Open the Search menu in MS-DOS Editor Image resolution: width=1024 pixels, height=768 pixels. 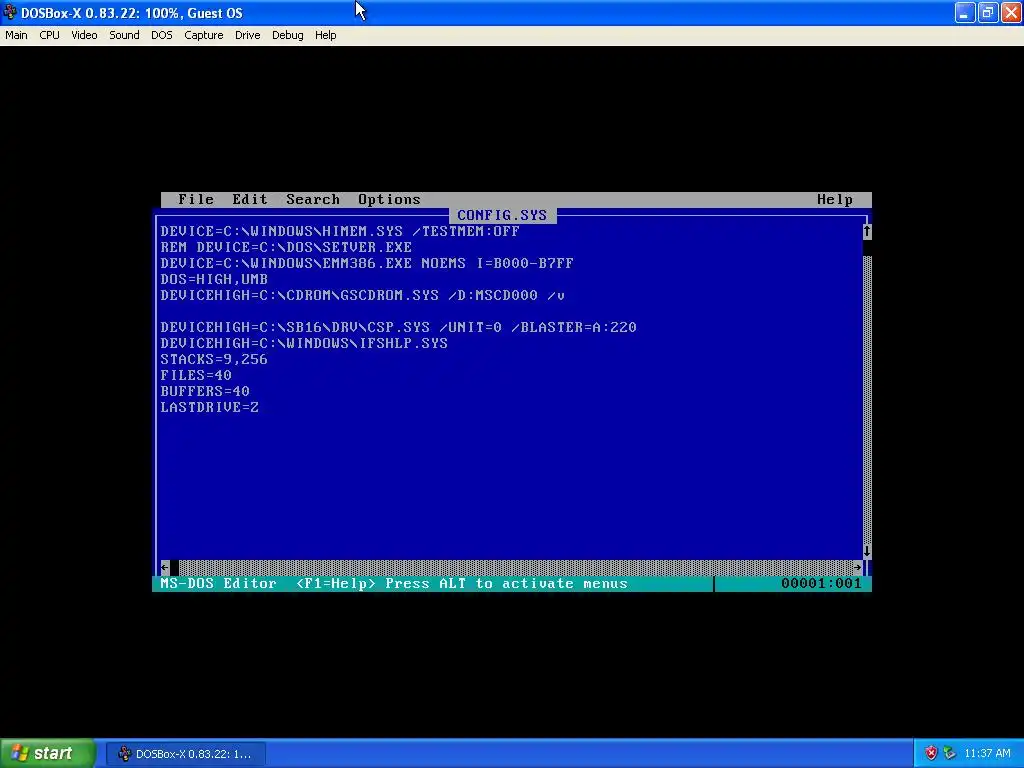coord(313,200)
